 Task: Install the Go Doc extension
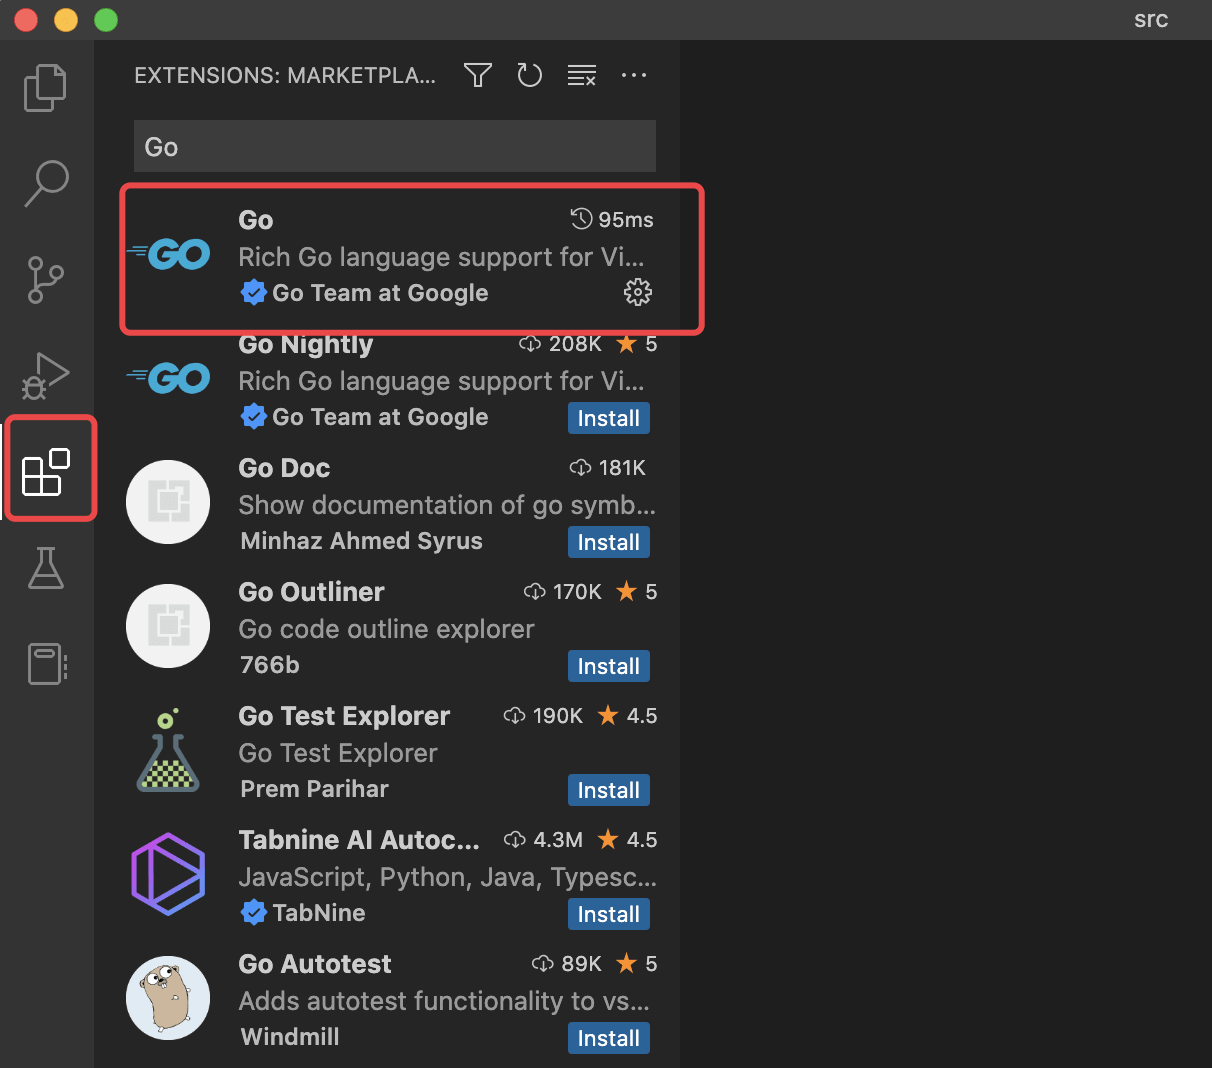point(608,542)
